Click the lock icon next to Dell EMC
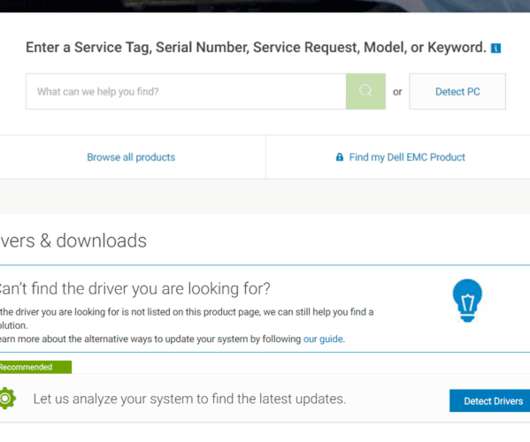The width and height of the screenshot is (530, 442). (340, 157)
